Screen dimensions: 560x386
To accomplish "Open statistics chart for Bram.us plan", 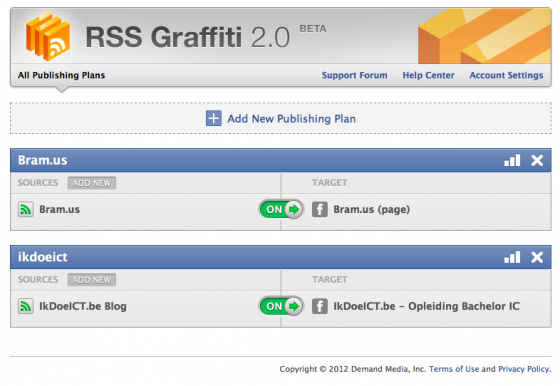I will pyautogui.click(x=512, y=160).
